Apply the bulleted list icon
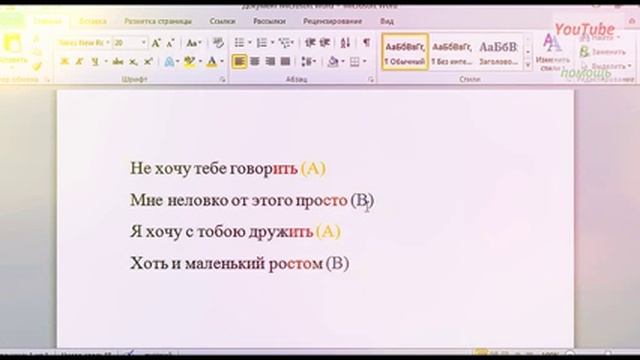 (x=240, y=42)
